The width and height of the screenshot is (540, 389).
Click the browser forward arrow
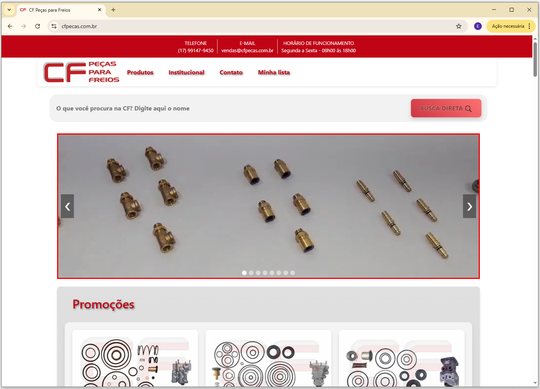tap(23, 26)
